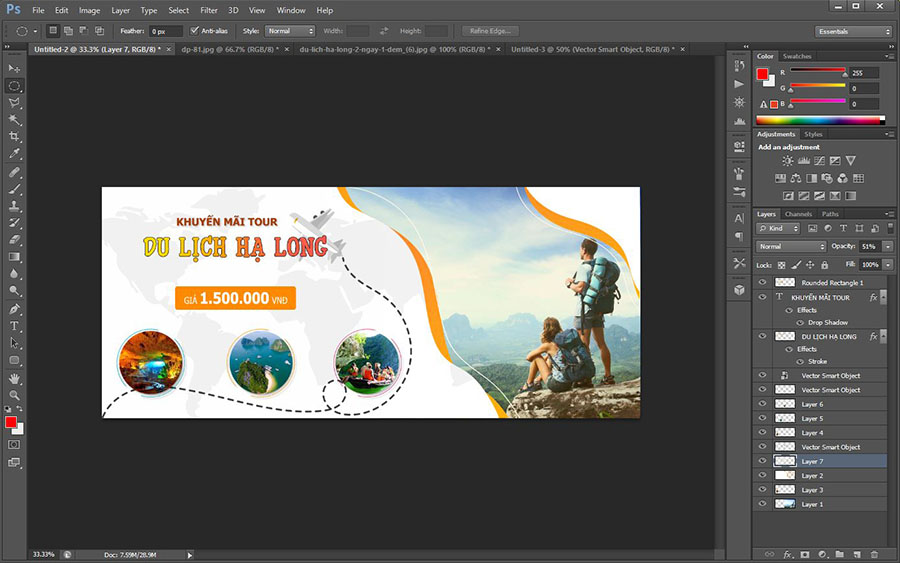The width and height of the screenshot is (900, 563).
Task: Open the Essentials workspace dropdown
Action: click(853, 31)
